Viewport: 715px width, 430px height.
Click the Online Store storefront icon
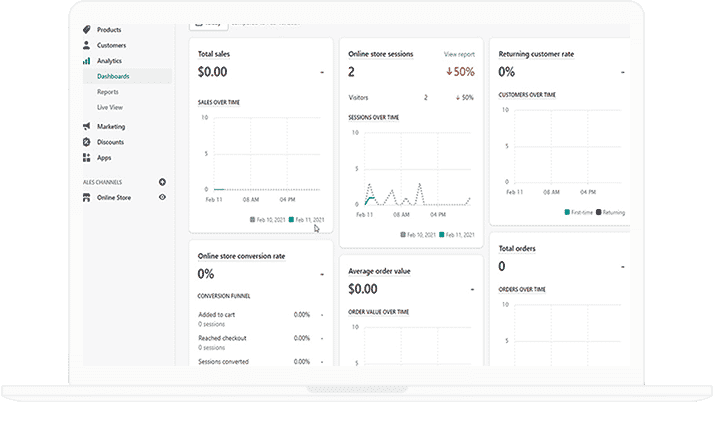point(87,197)
